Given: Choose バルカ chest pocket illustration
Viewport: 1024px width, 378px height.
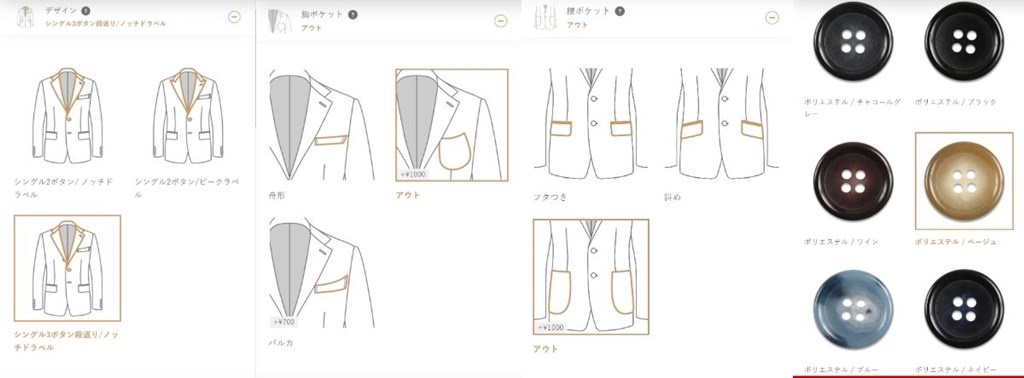Looking at the screenshot, I should point(322,273).
